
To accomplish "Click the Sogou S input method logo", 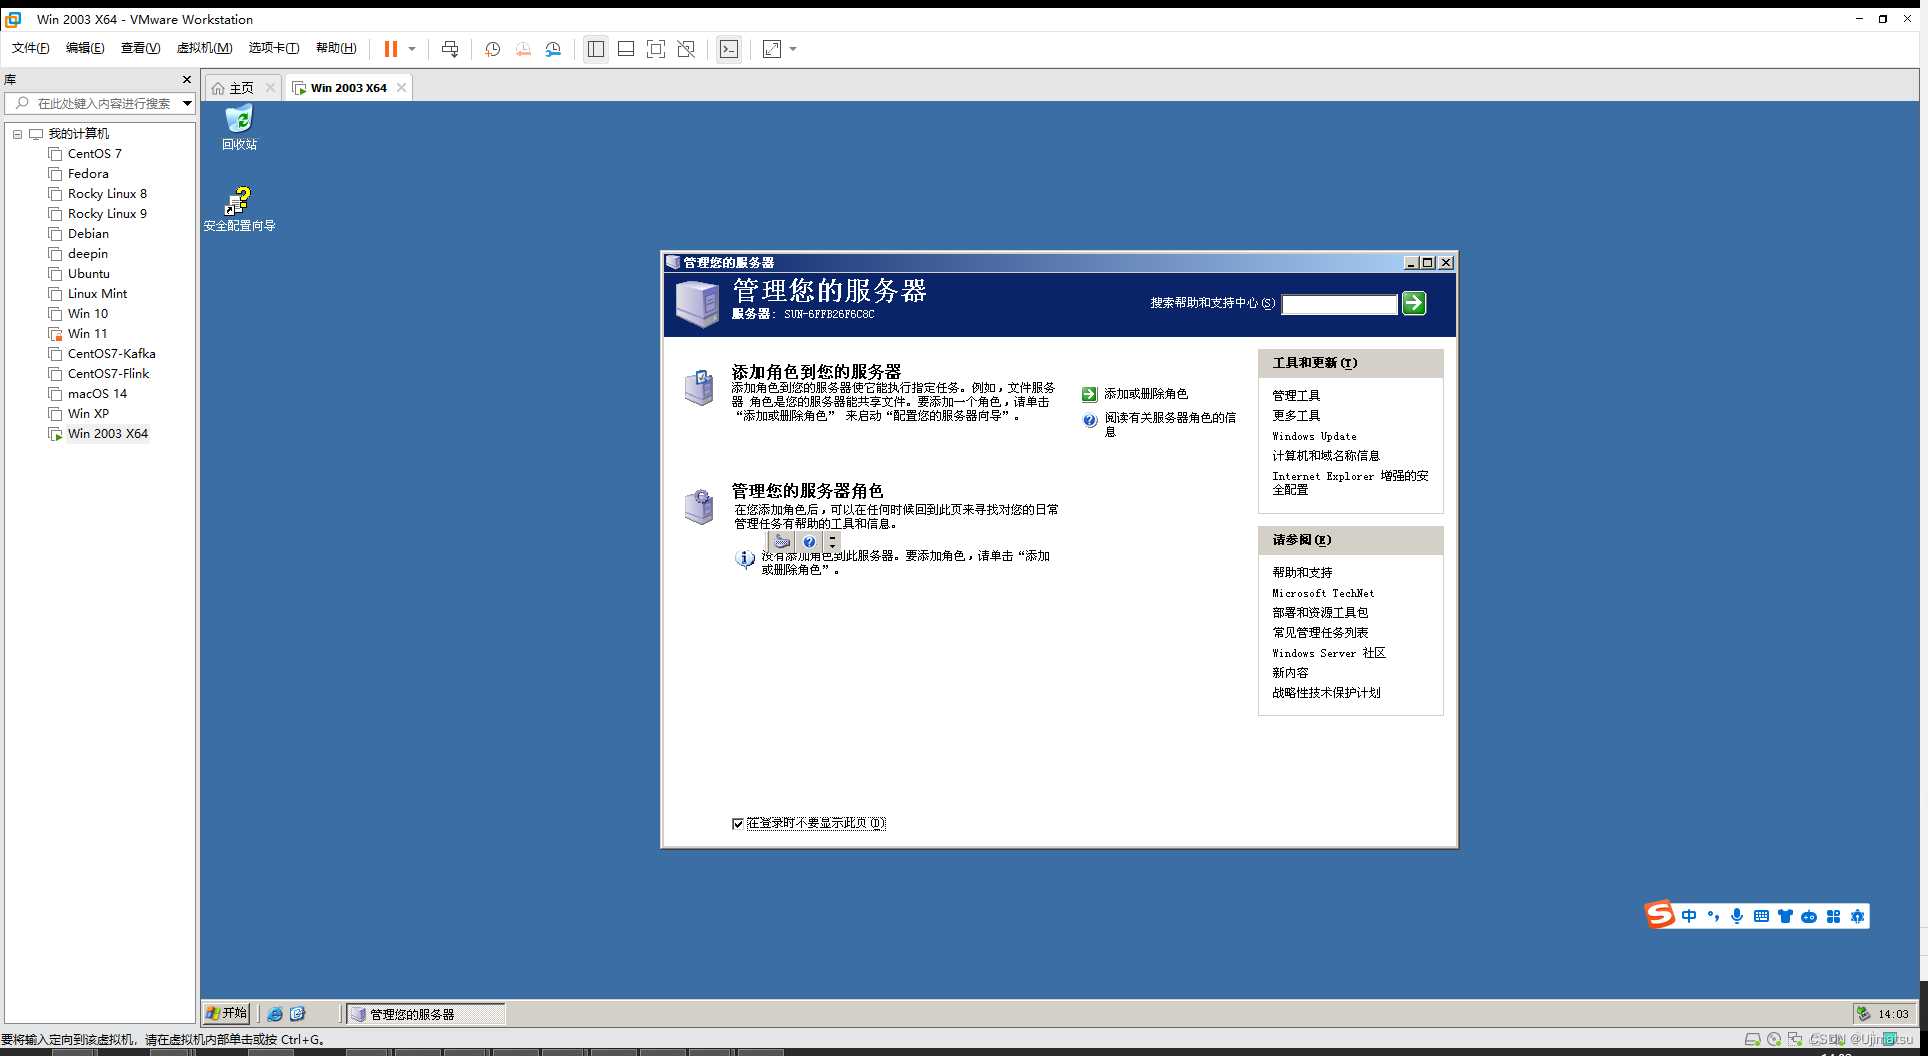I will coord(1659,915).
